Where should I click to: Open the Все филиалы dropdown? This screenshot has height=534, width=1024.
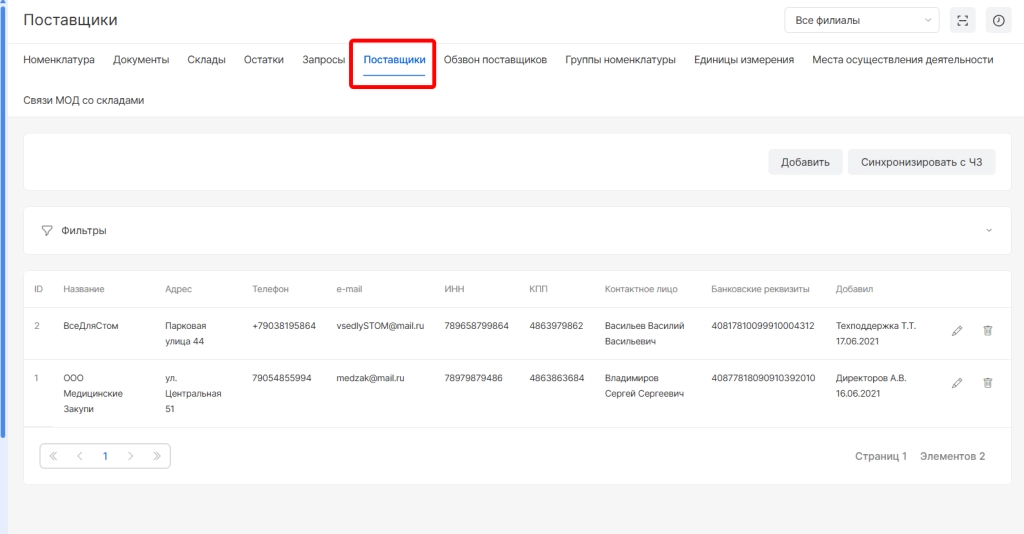[861, 20]
